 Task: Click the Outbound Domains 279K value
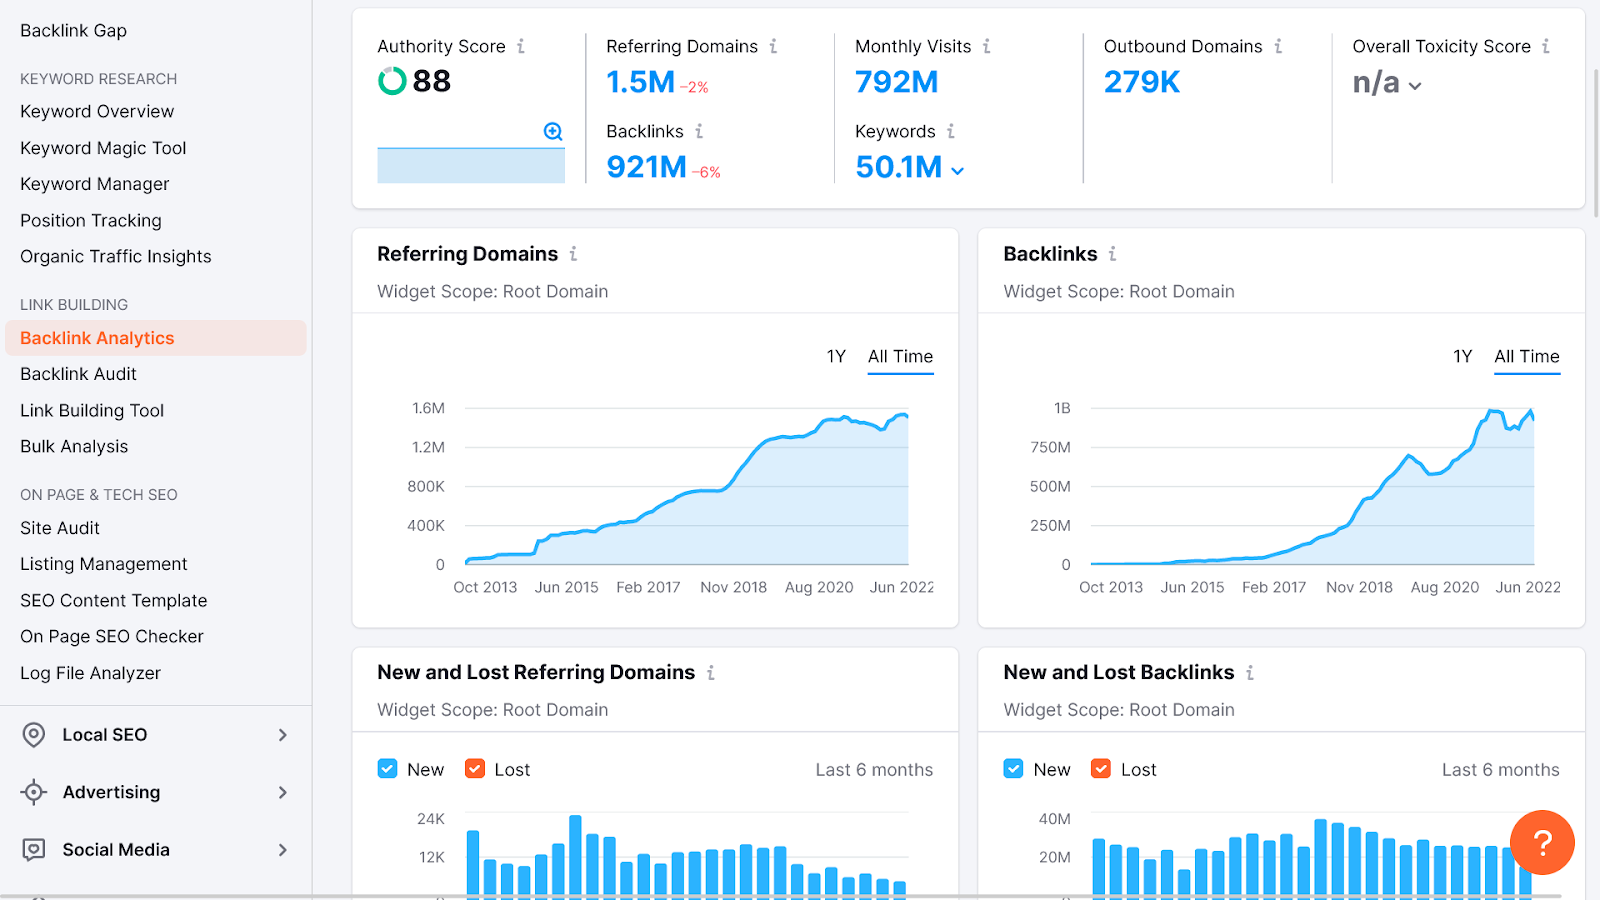pyautogui.click(x=1142, y=82)
